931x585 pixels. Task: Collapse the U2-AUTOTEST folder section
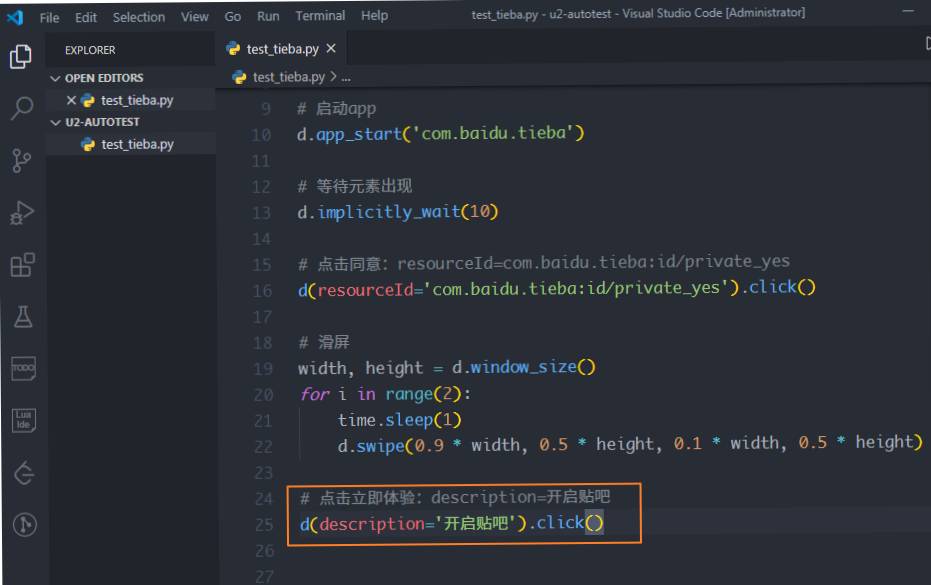[95, 122]
